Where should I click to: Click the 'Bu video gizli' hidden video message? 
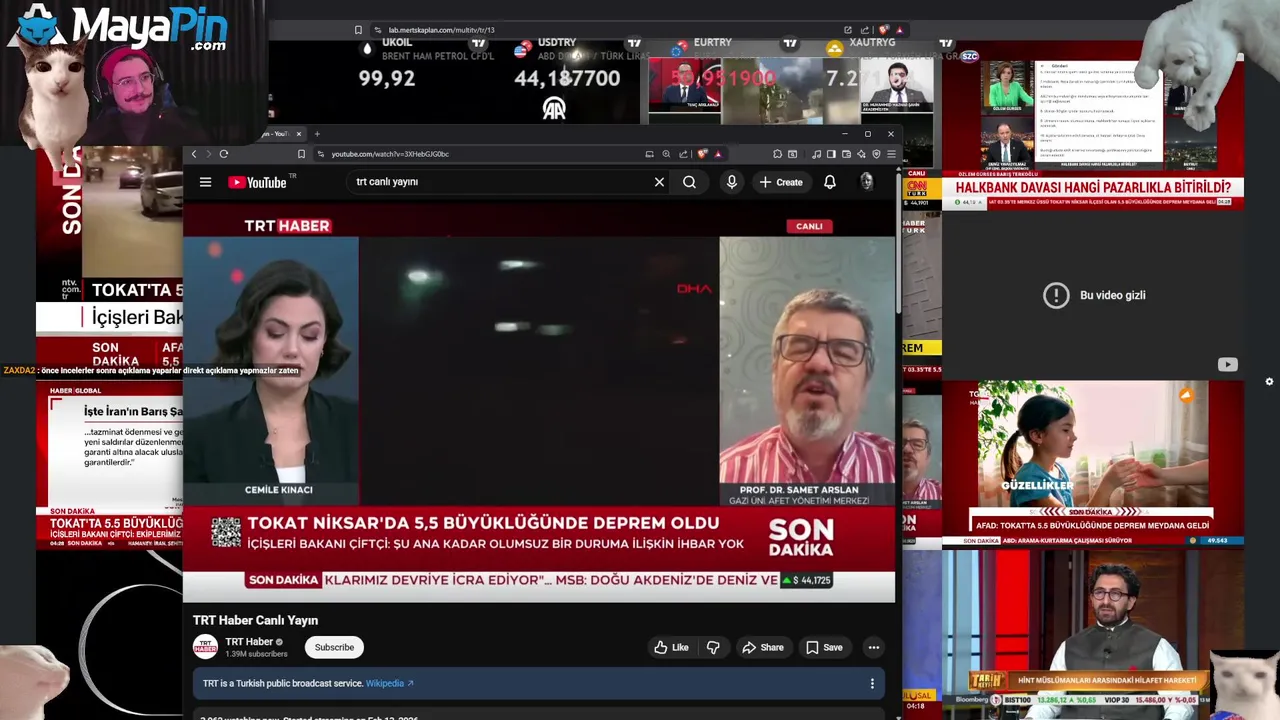1095,295
